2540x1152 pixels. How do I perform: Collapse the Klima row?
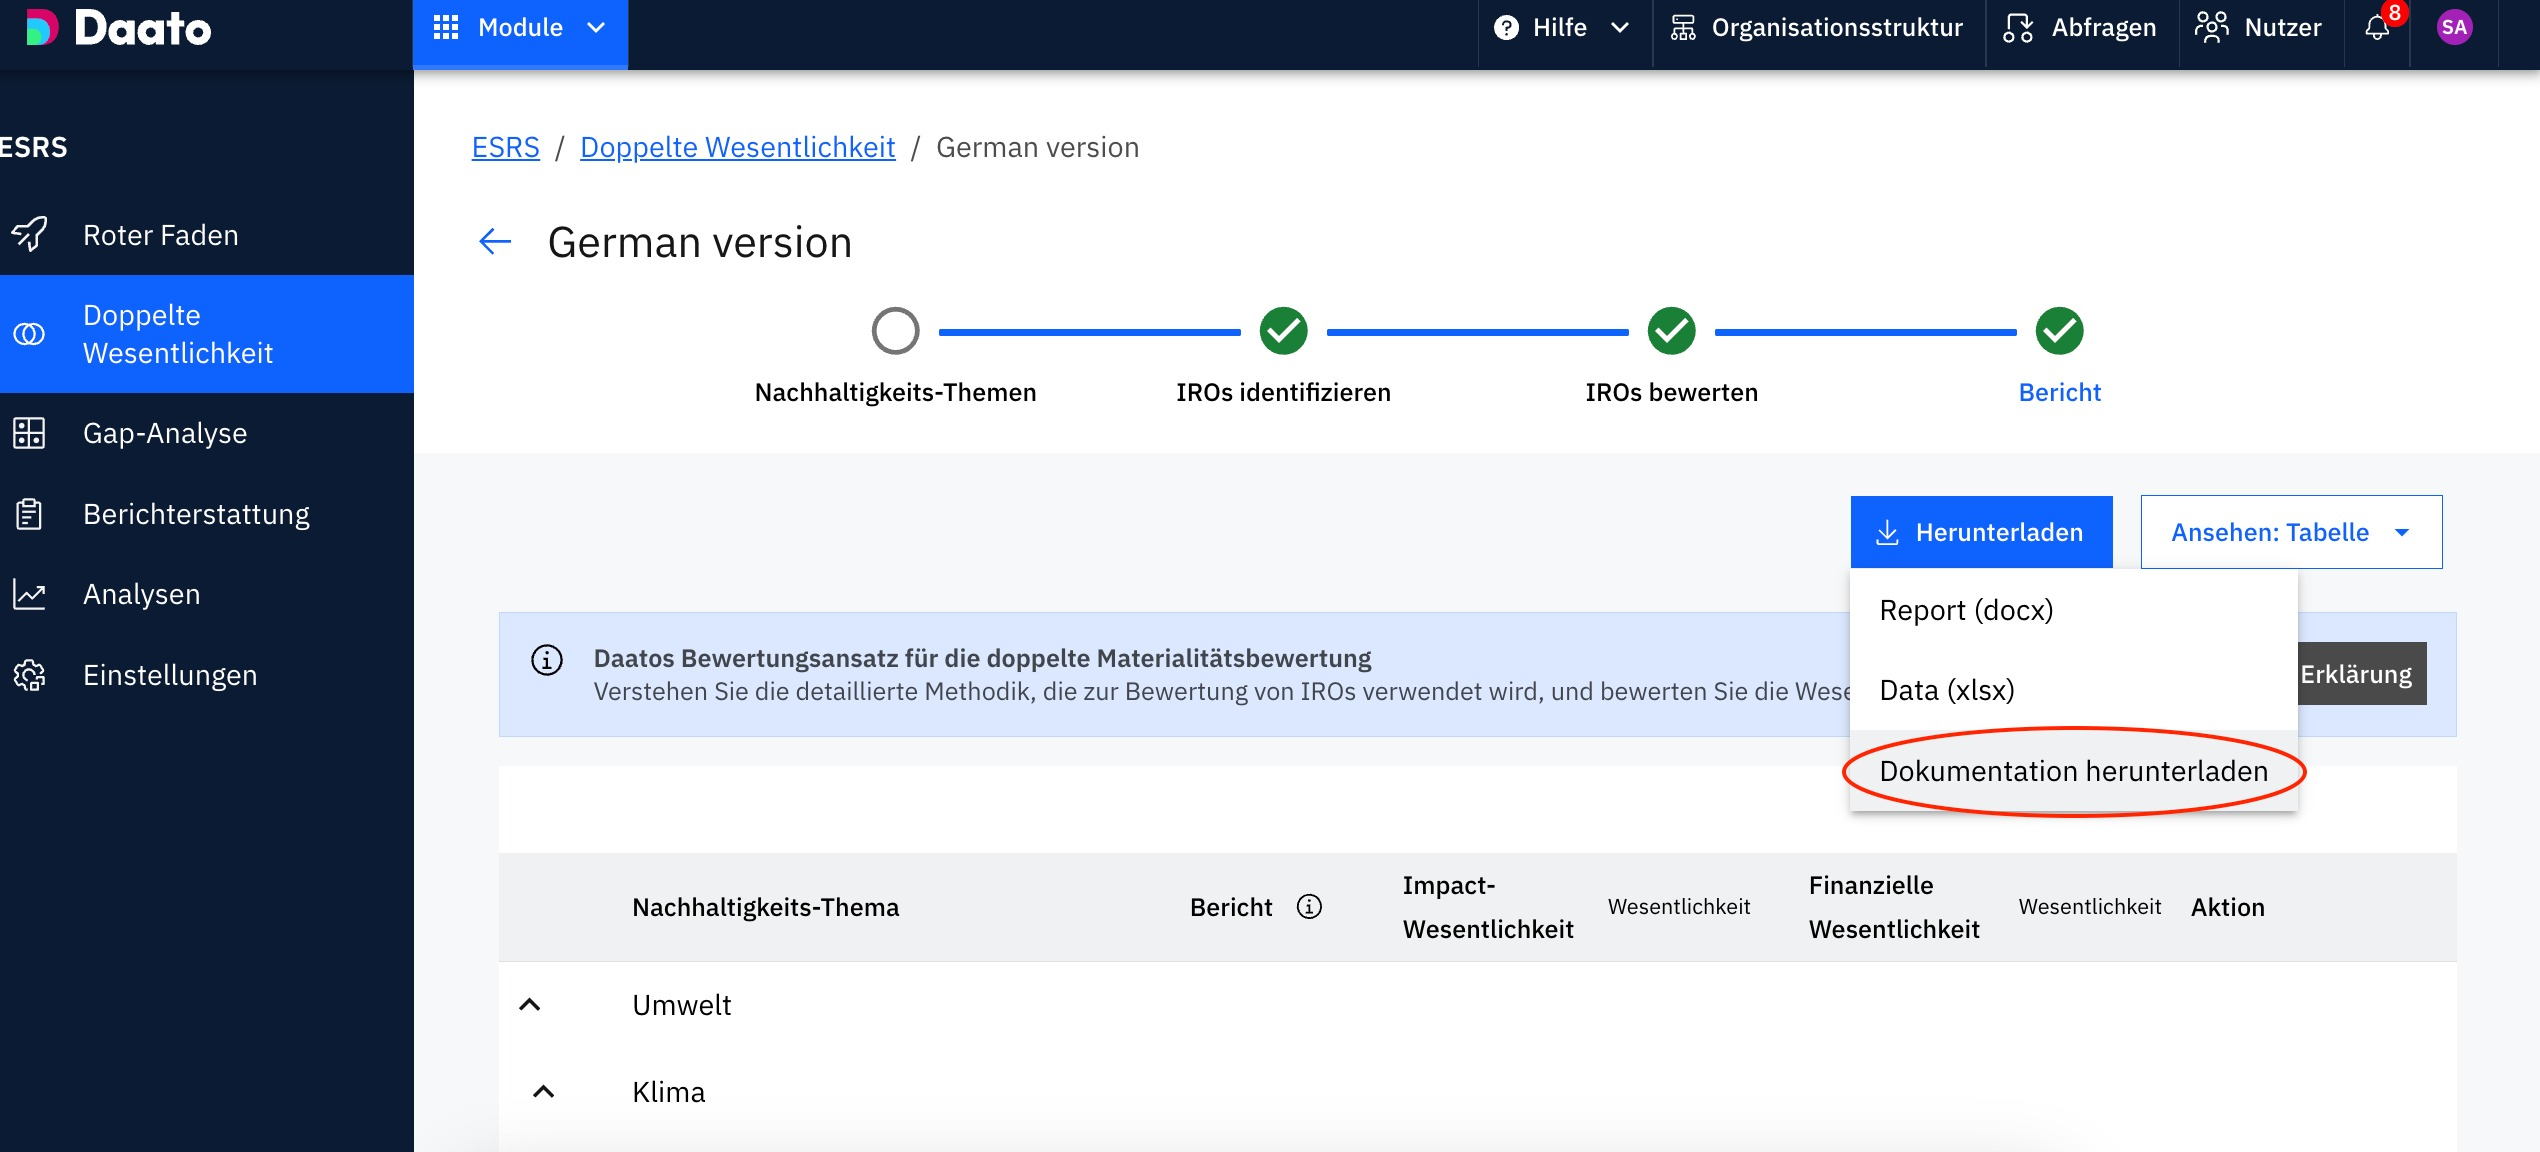543,1092
